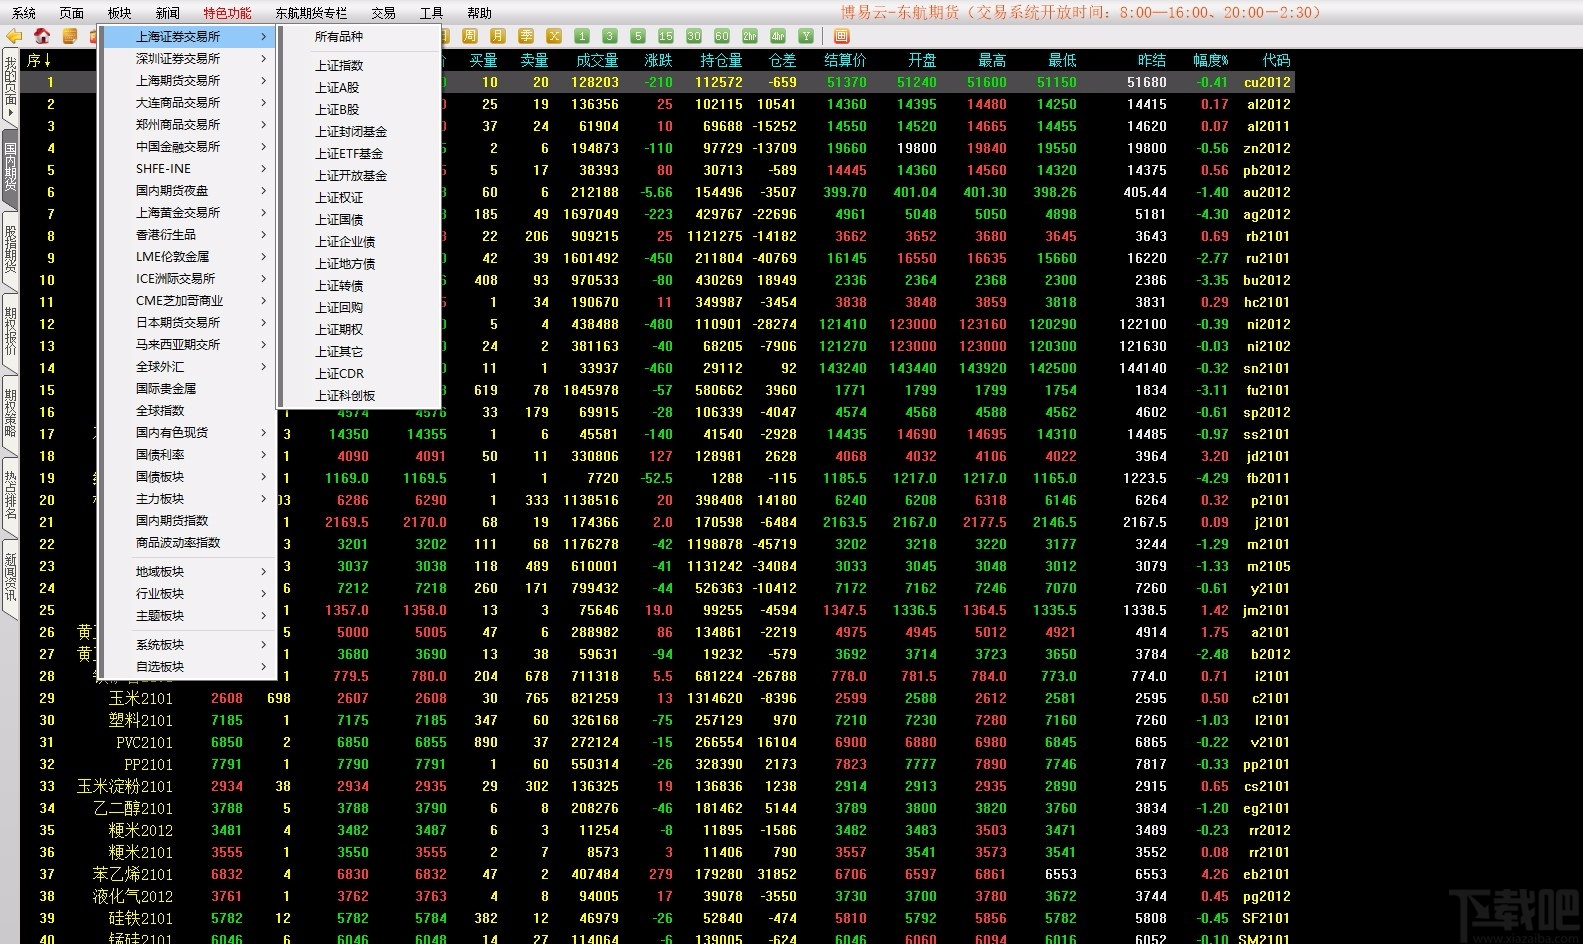Click the yellow X period icon
1583x944 pixels.
pyautogui.click(x=554, y=36)
